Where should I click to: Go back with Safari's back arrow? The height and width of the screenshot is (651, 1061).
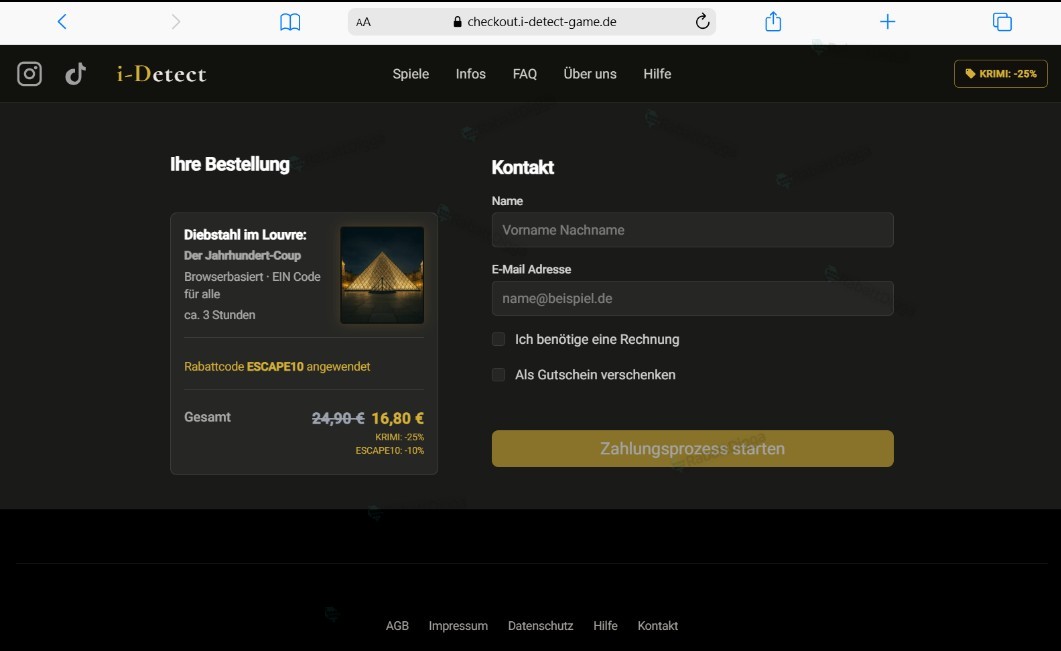(62, 22)
